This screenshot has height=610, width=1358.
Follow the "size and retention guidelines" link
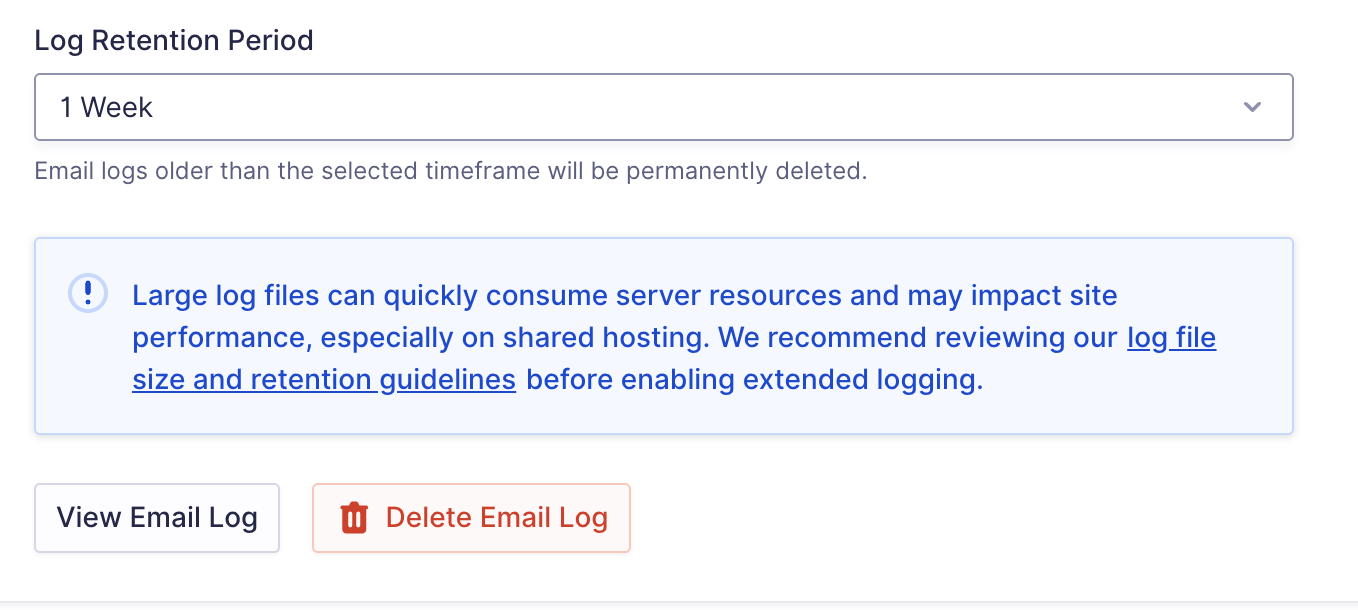(323, 380)
